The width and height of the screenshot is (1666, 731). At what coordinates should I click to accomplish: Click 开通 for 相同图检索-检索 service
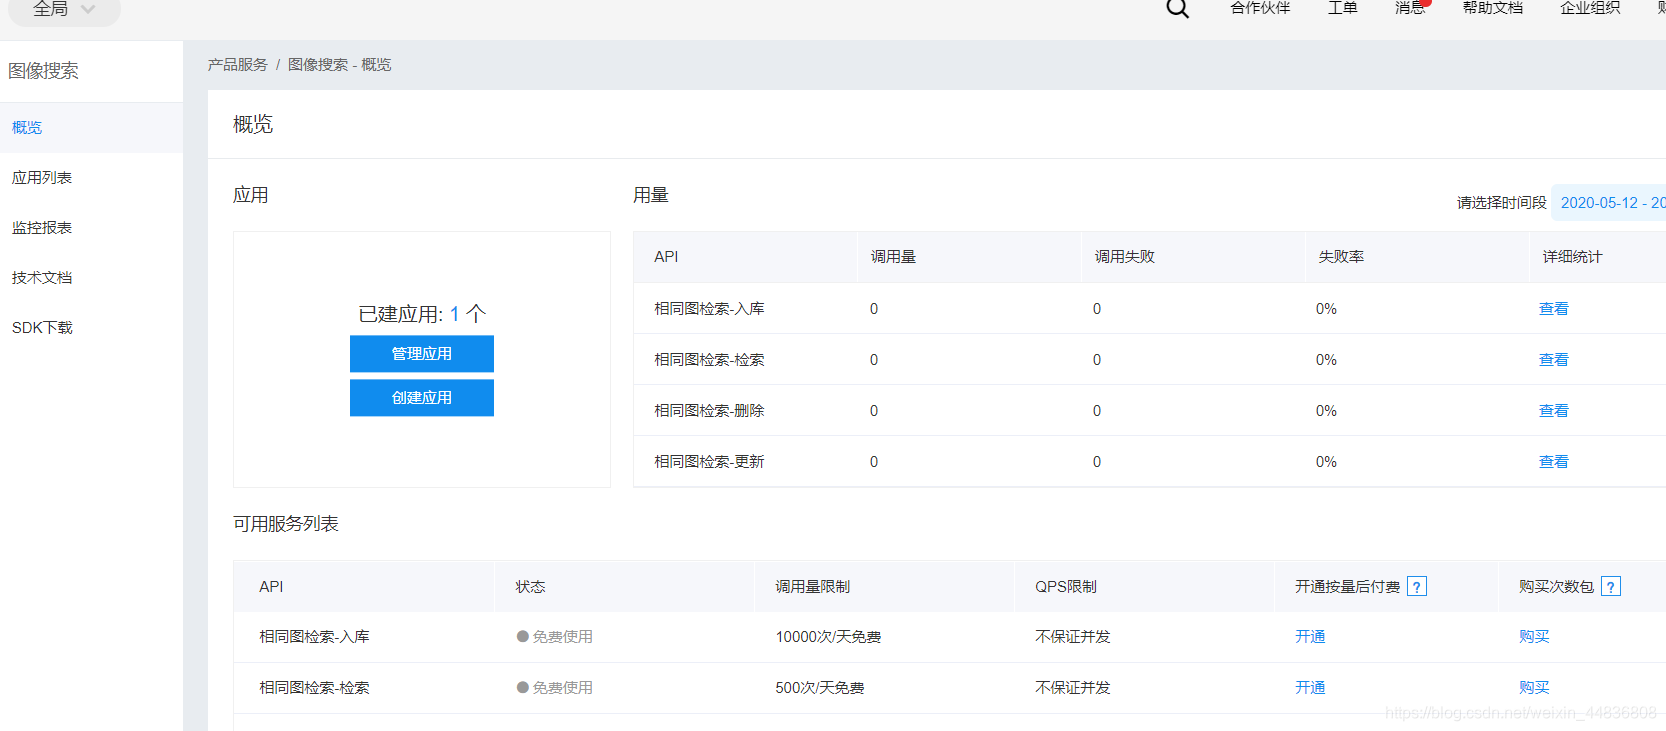click(x=1310, y=688)
